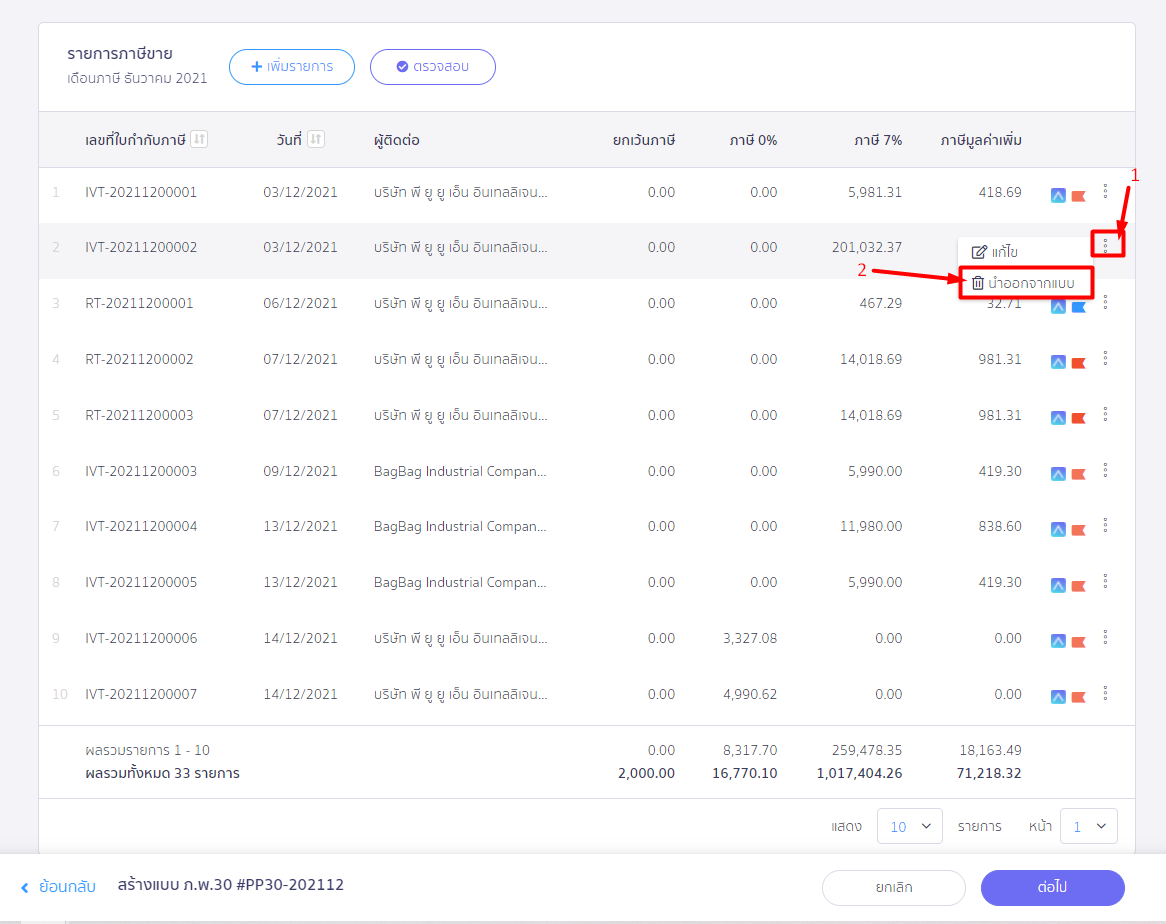Click the blue arrow icon on RT-20211200002 row
The image size is (1166, 924).
[x=1058, y=363]
